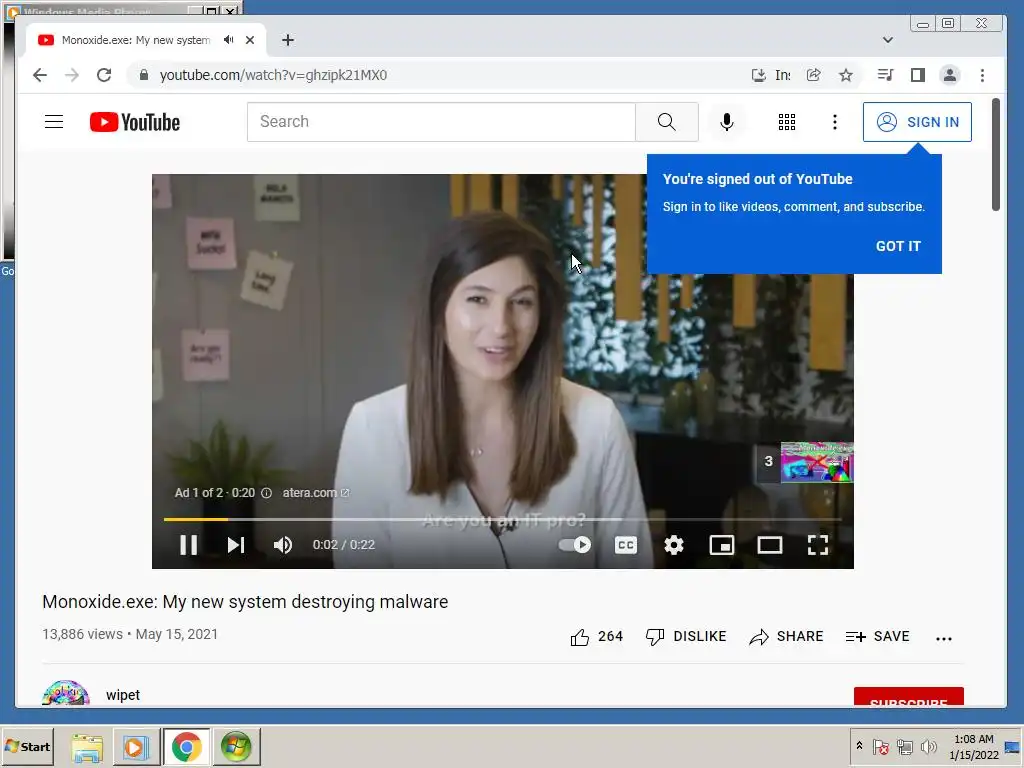Click the Chrome taskbar icon

pos(187,747)
